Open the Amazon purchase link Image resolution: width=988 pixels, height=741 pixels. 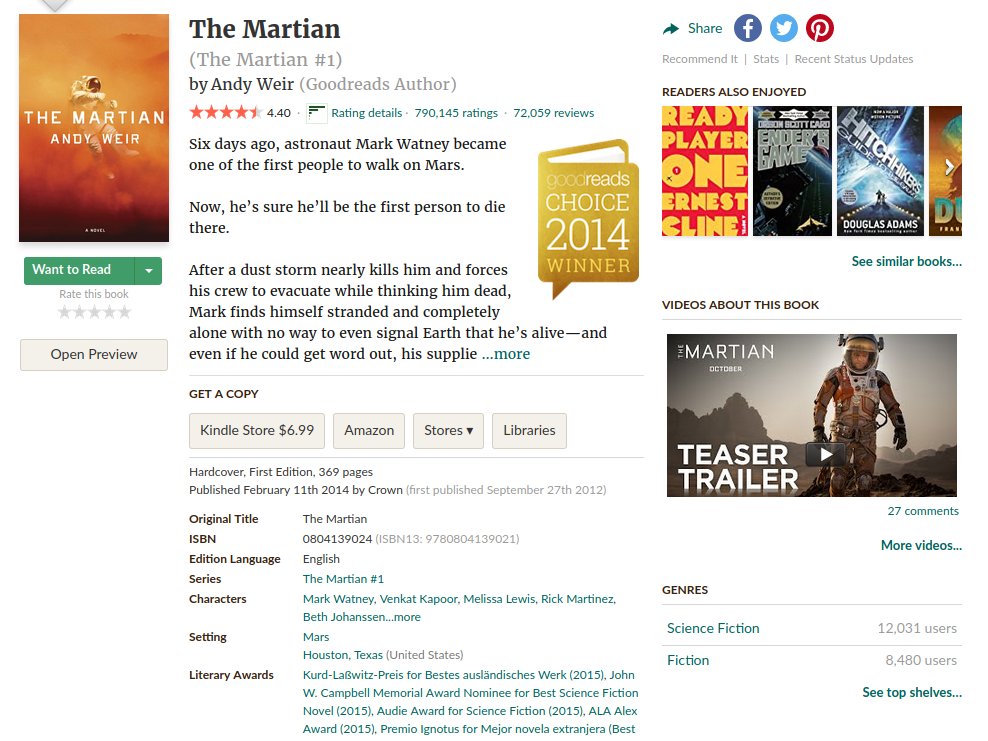tap(369, 431)
